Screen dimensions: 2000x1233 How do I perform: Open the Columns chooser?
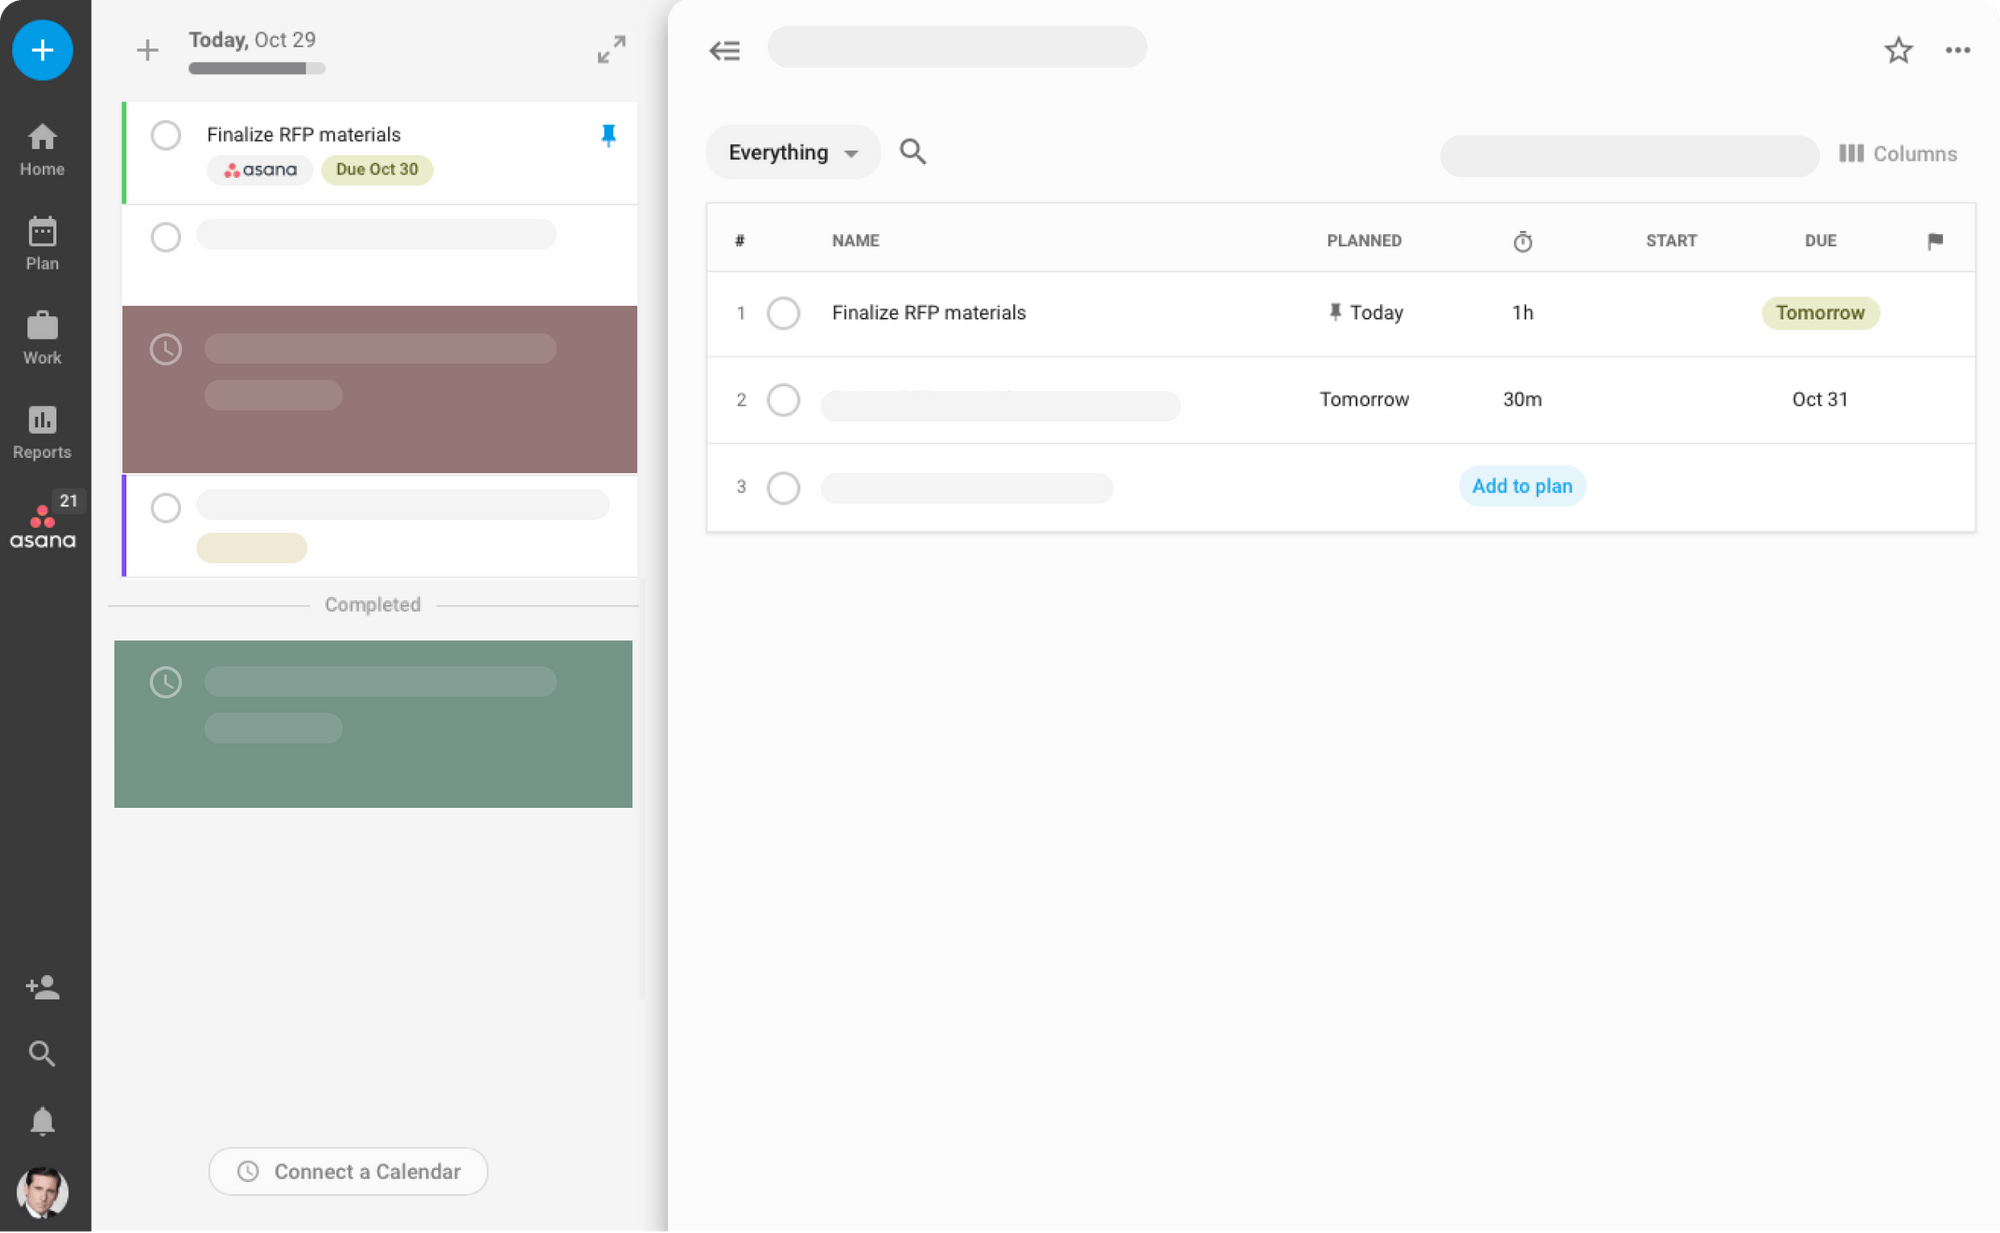(x=1897, y=153)
